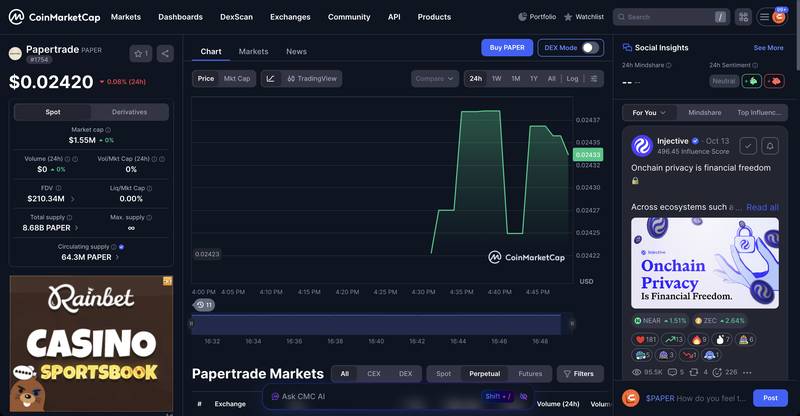Viewport: 800px width, 416px height.
Task: Filter markets to Futures
Action: coord(530,374)
